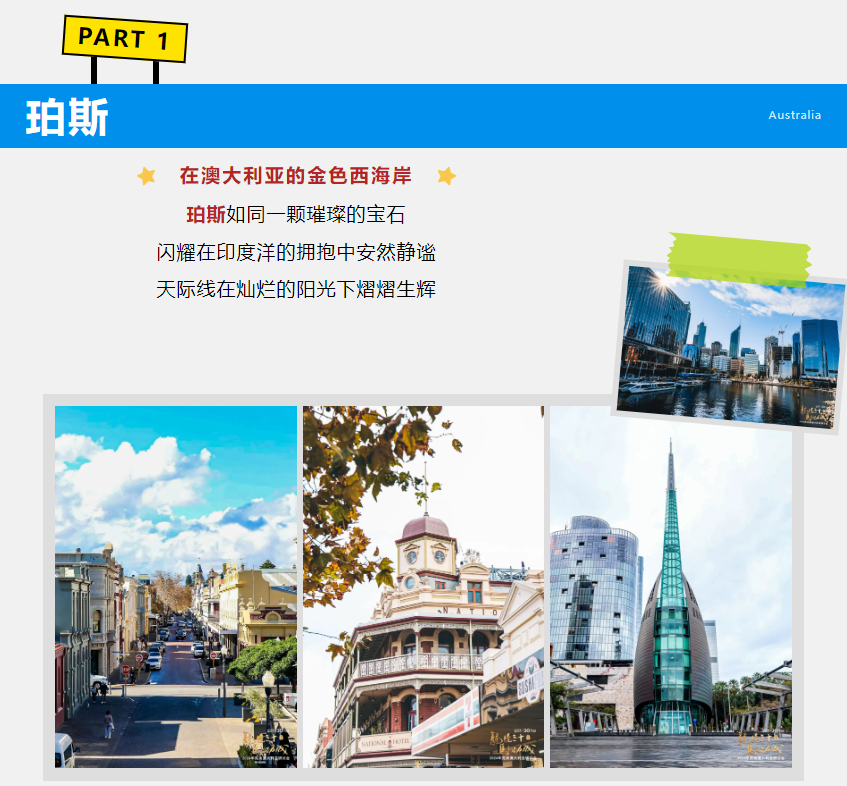Viewport: 847px width, 786px height.
Task: Toggle the red heading 在澳大利亚的金色西海岸
Action: click(295, 176)
